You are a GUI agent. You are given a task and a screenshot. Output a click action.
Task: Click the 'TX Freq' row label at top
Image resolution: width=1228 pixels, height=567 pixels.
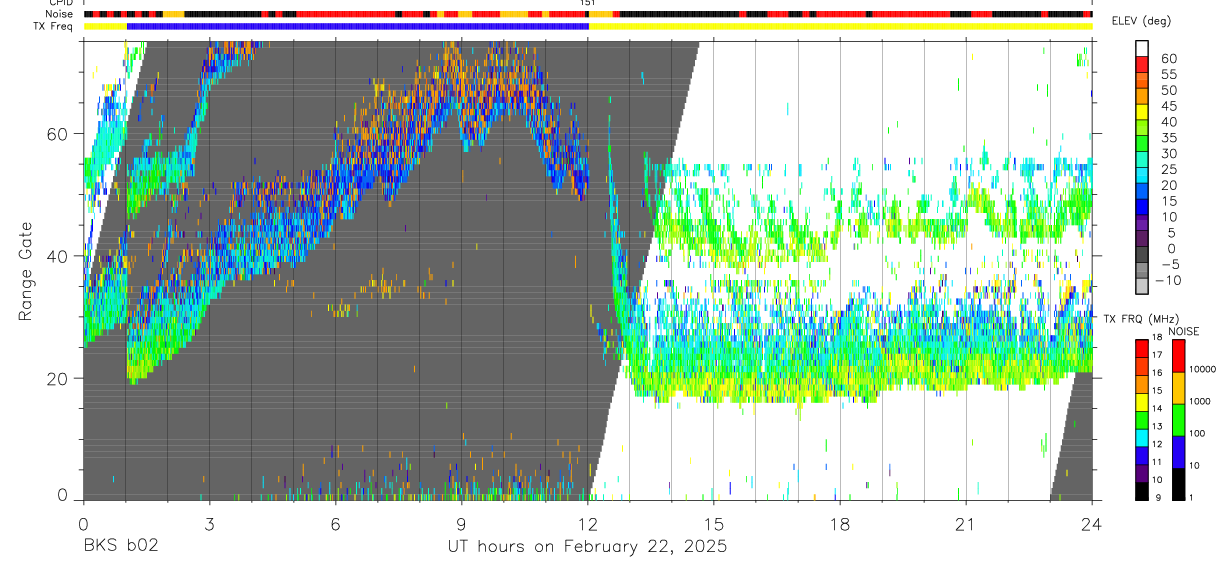pyautogui.click(x=55, y=26)
